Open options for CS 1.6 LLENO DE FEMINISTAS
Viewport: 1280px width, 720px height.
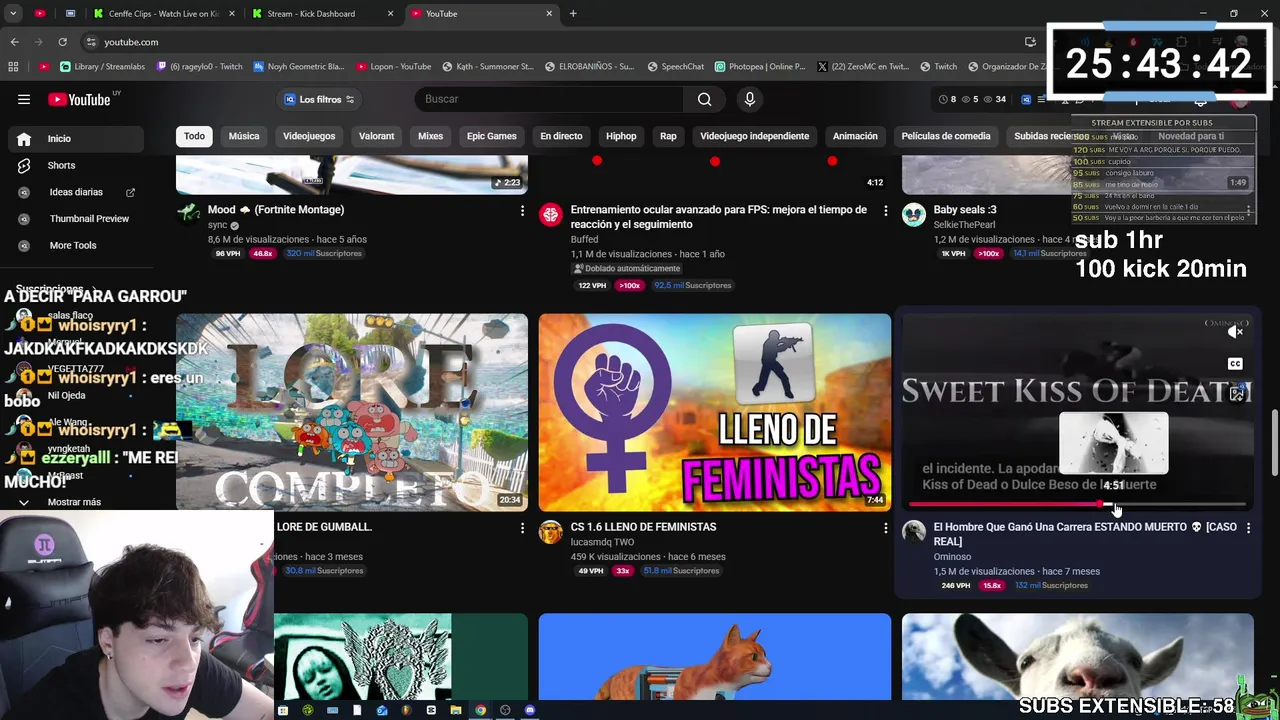(x=885, y=528)
